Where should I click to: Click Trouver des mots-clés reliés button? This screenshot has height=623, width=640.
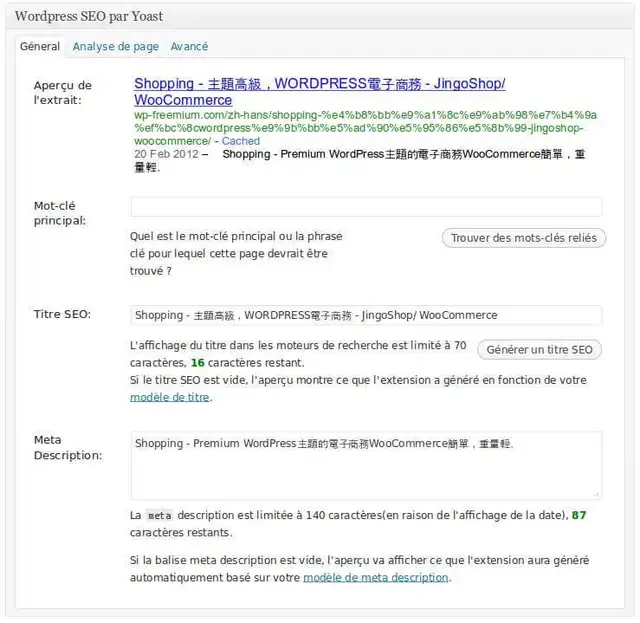coord(524,238)
